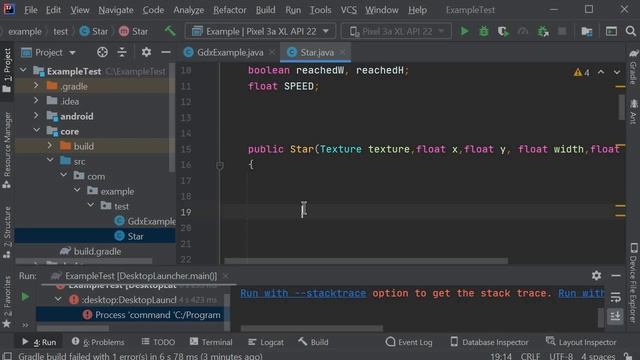Click the warnings indicator showing 4
Image resolution: width=640 pixels, height=360 pixels.
(582, 73)
